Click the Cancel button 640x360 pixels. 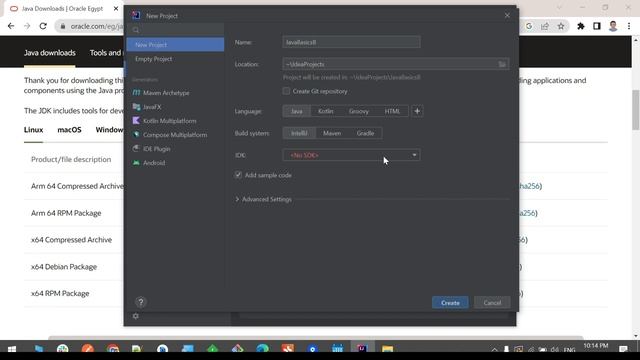tap(492, 303)
